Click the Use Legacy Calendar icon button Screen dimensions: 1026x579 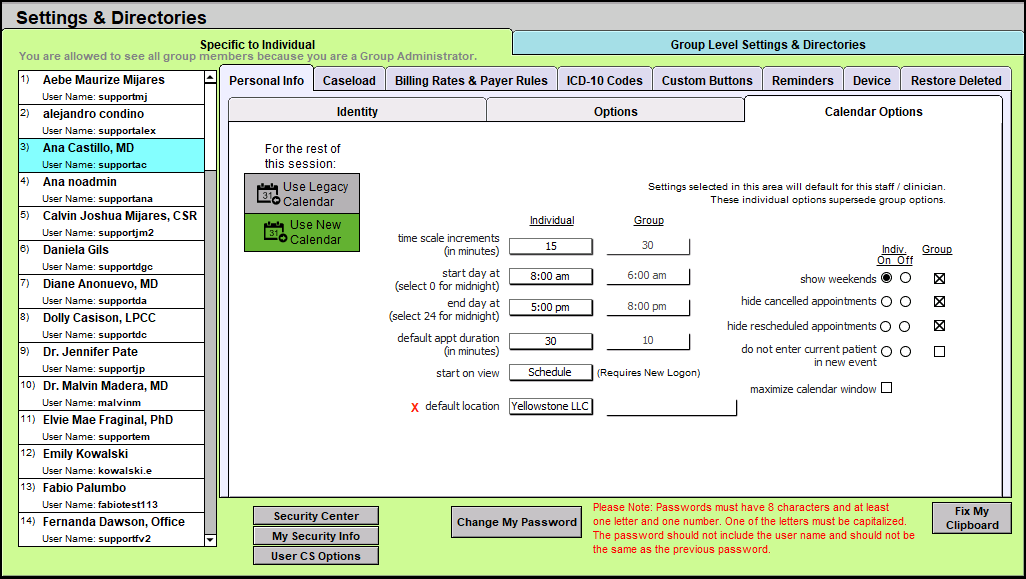pyautogui.click(x=301, y=194)
